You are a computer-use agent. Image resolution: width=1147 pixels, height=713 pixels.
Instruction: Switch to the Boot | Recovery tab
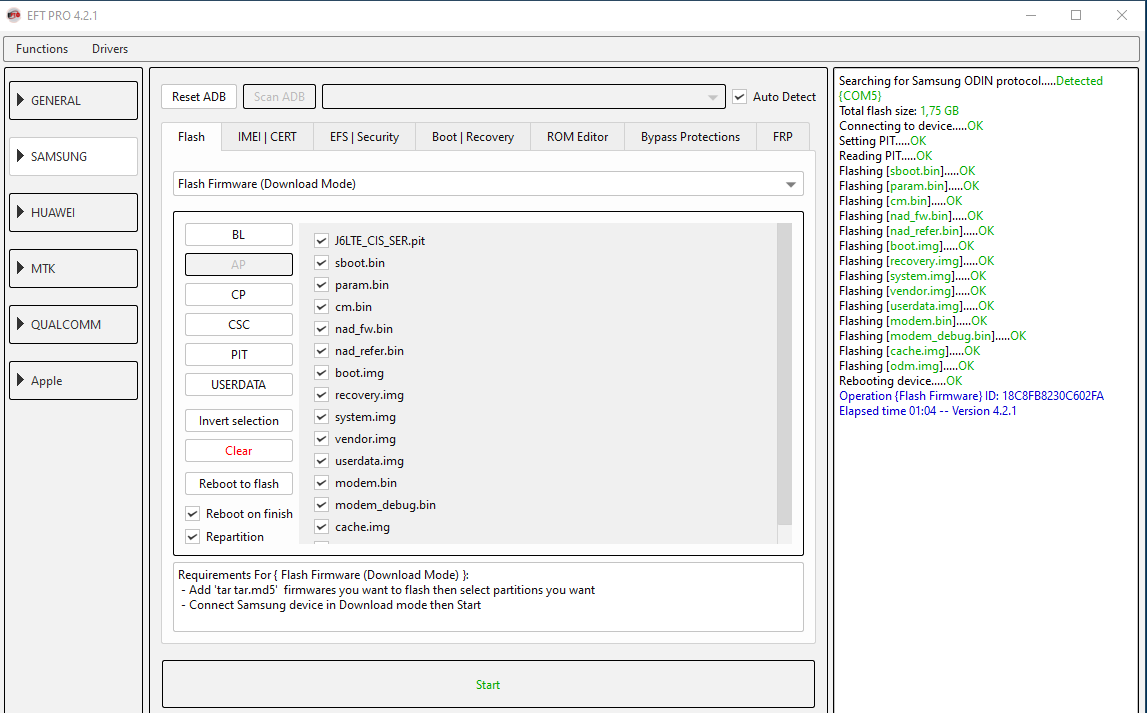point(473,137)
